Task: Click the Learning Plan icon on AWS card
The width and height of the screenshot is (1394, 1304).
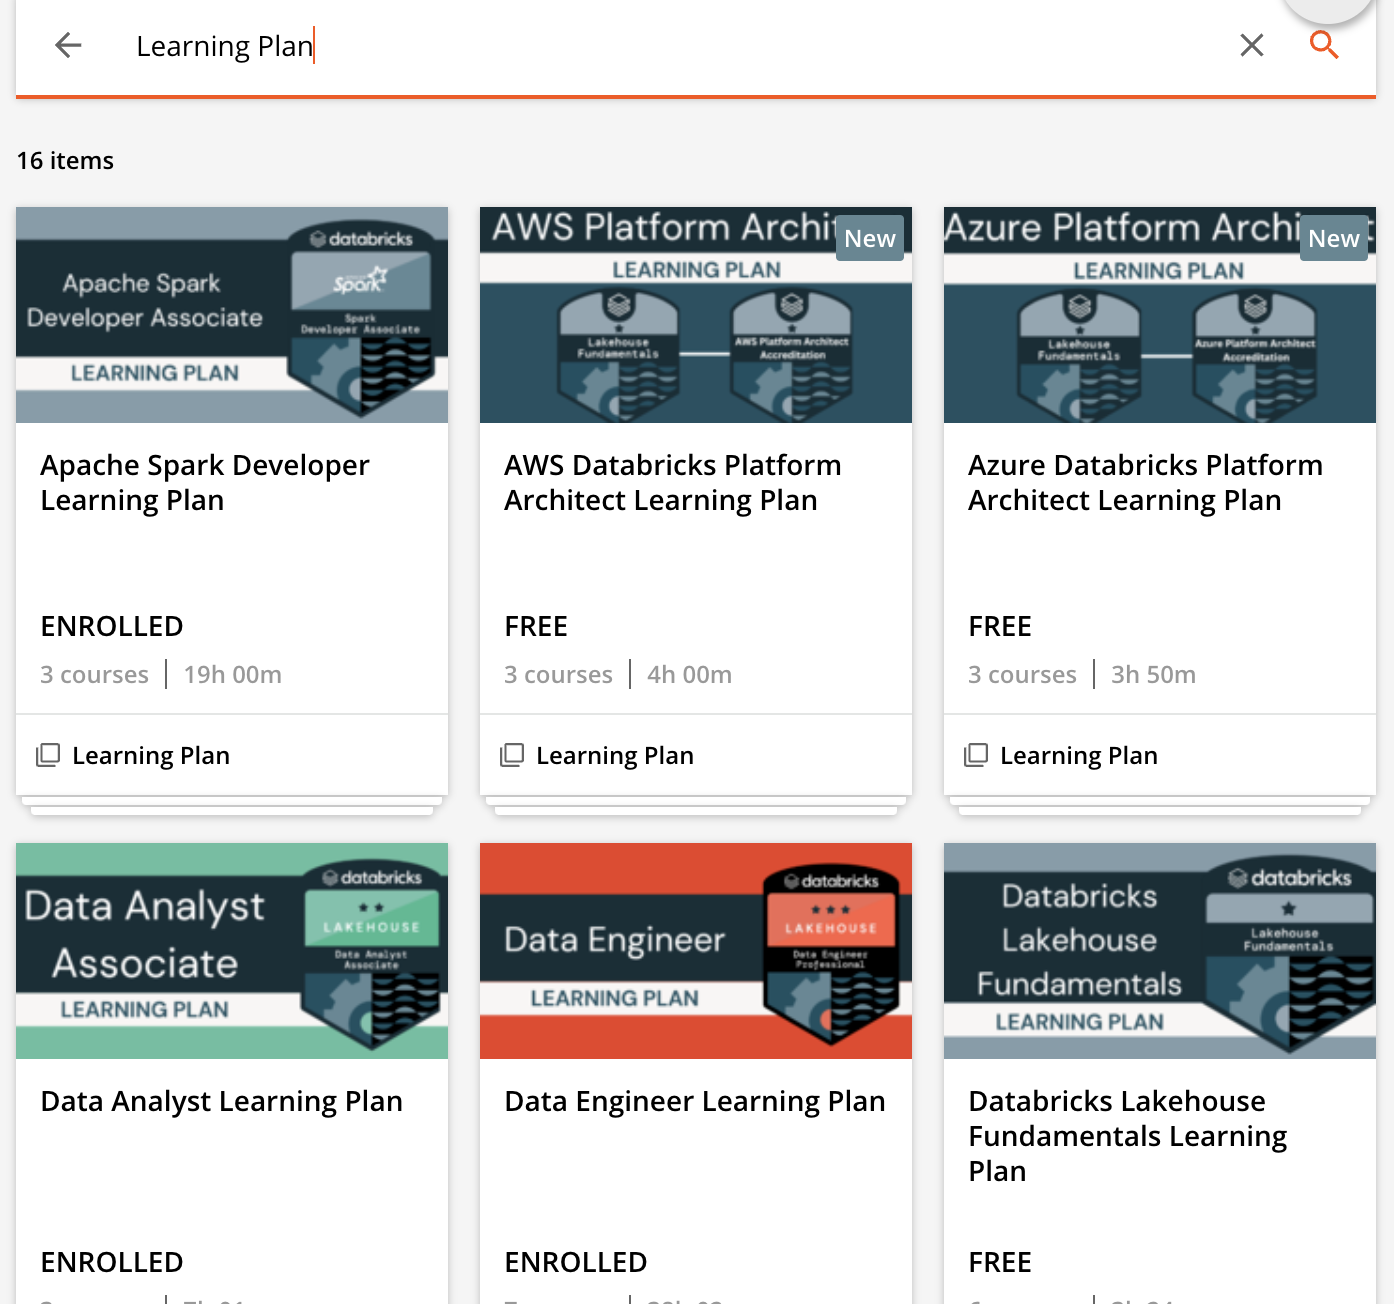Action: 512,755
